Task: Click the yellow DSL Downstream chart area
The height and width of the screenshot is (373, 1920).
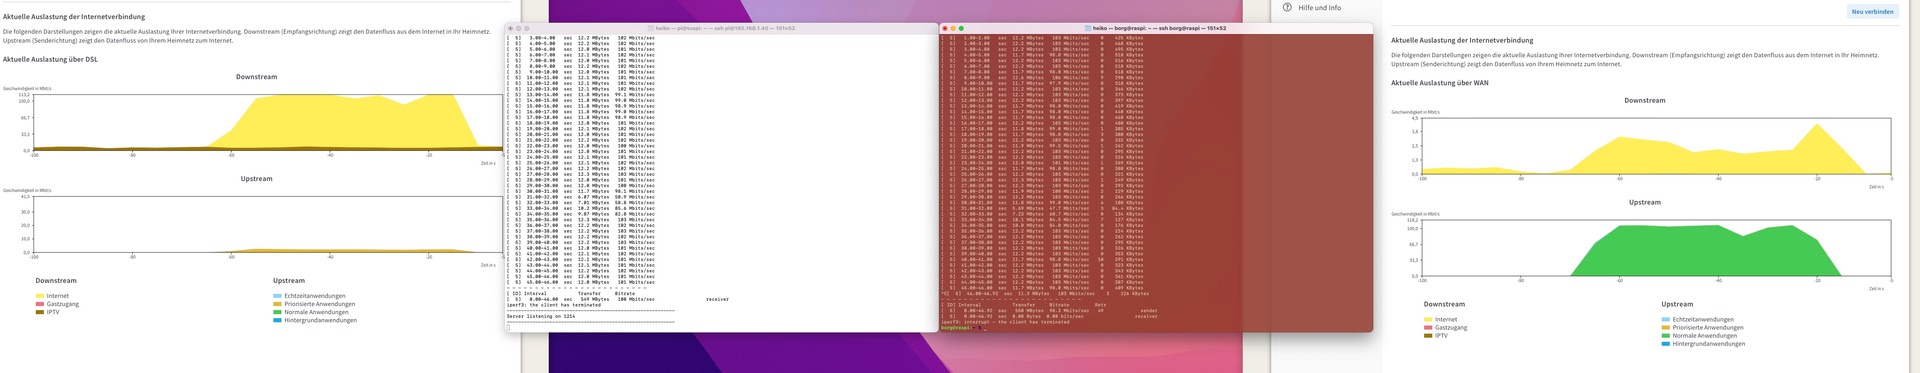Action: (350, 122)
